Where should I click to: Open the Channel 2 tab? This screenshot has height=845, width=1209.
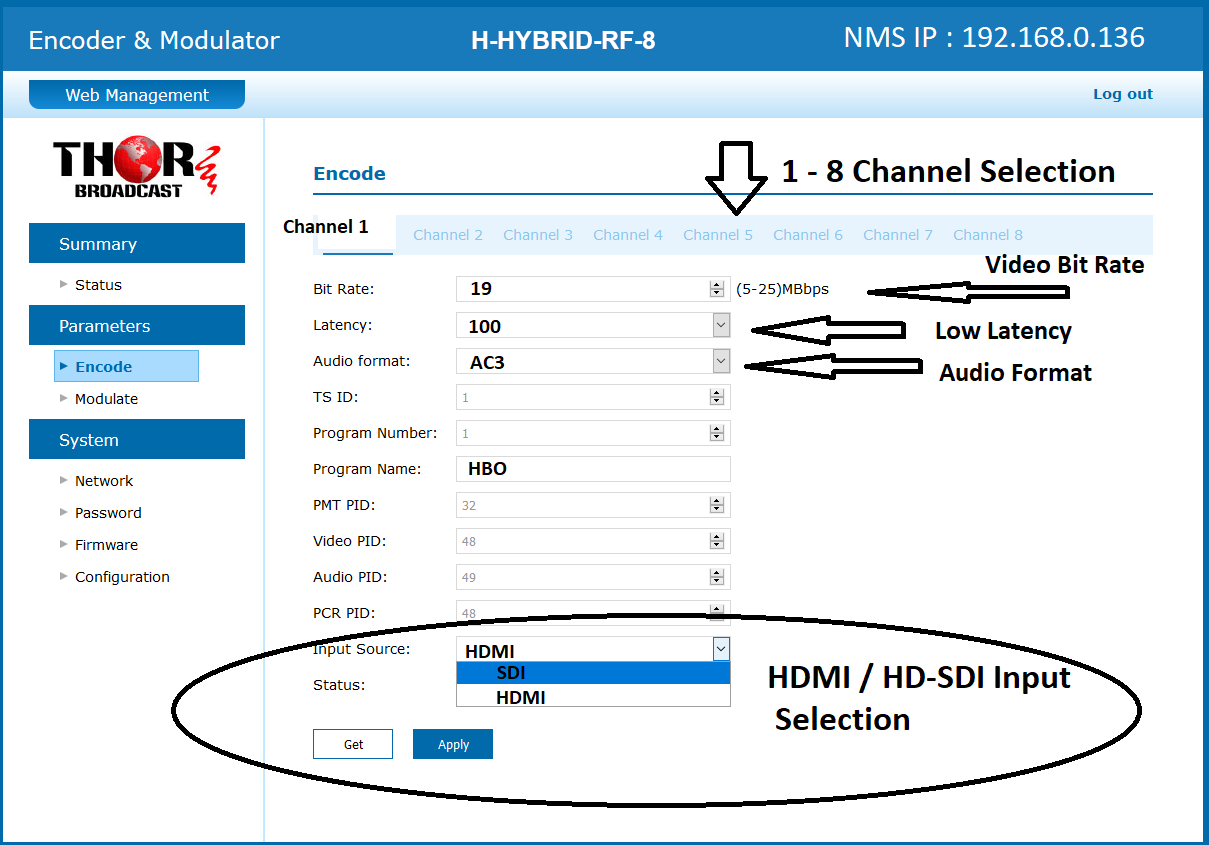coord(448,235)
